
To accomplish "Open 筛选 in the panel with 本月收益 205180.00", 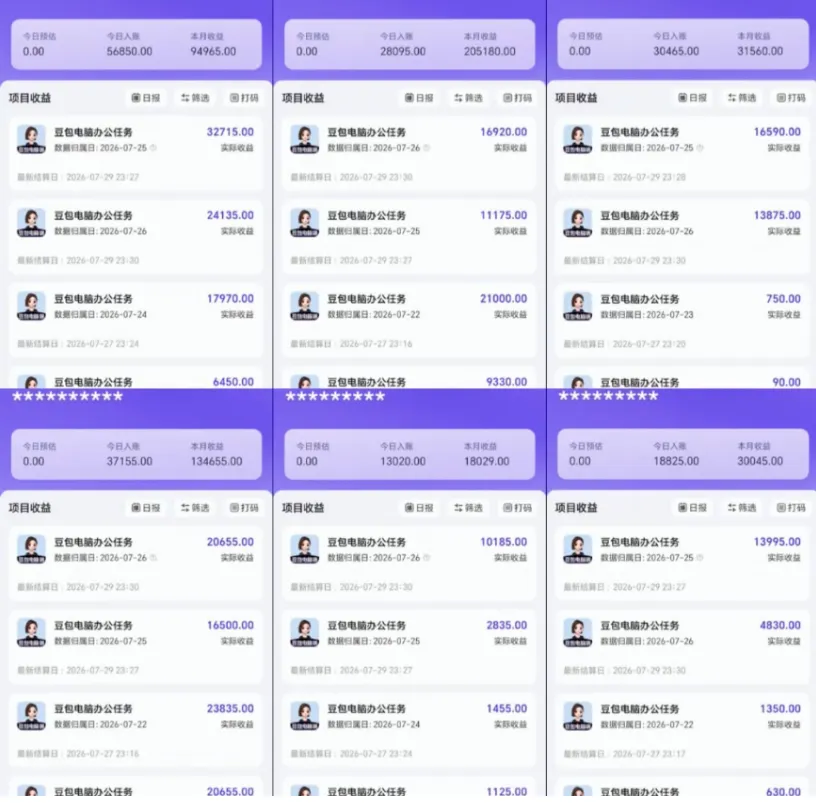I will (x=468, y=98).
